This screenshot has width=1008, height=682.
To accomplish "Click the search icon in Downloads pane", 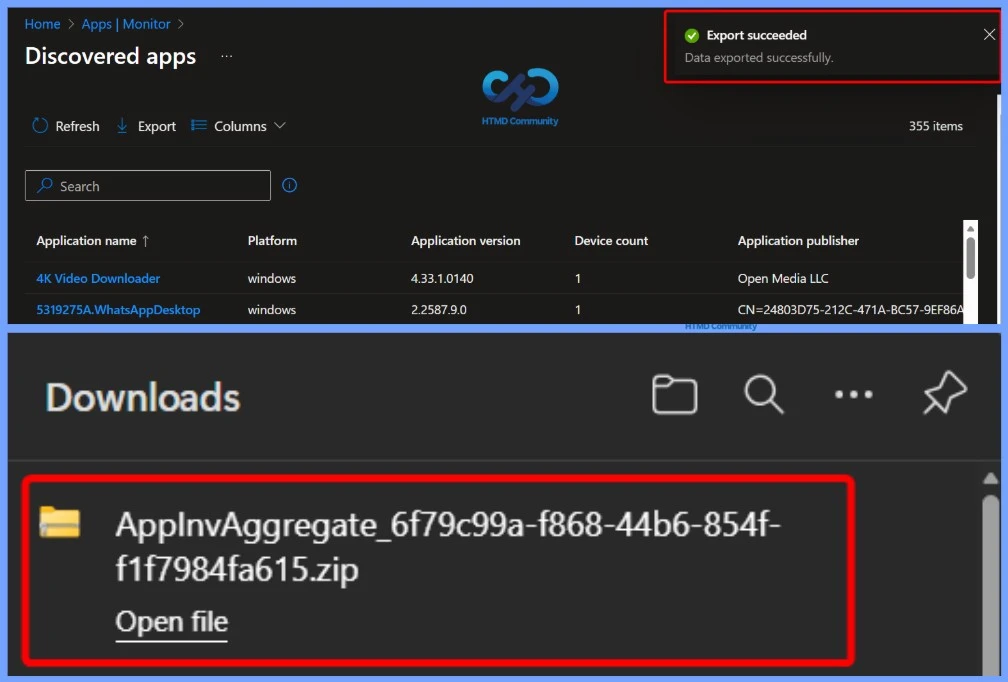I will (764, 394).
